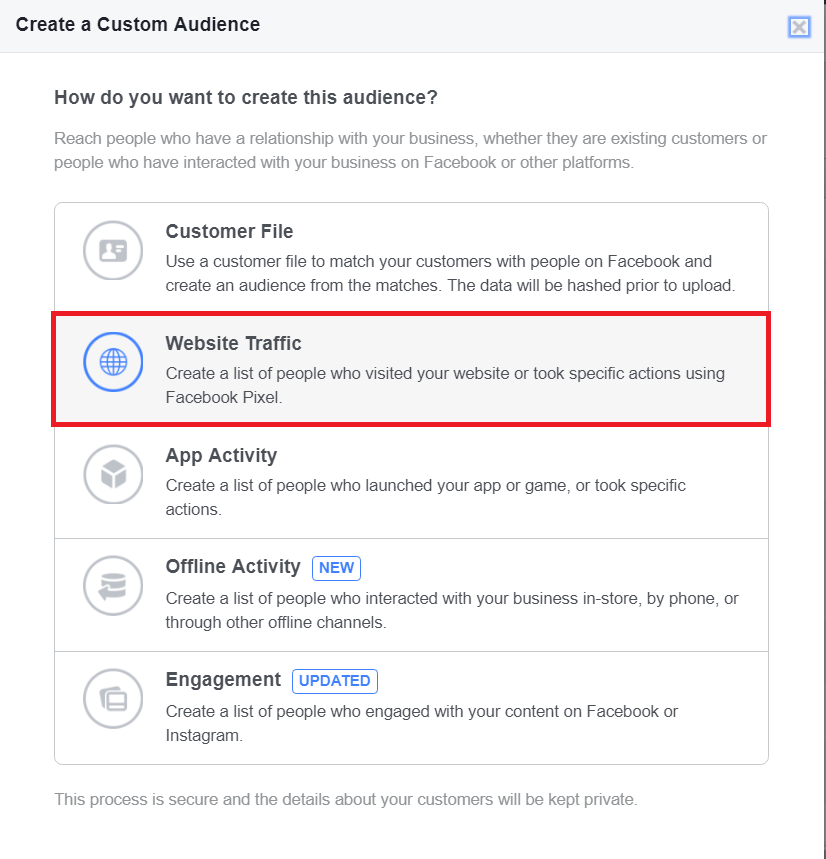Click the Customer File description about hashed data

point(450,273)
